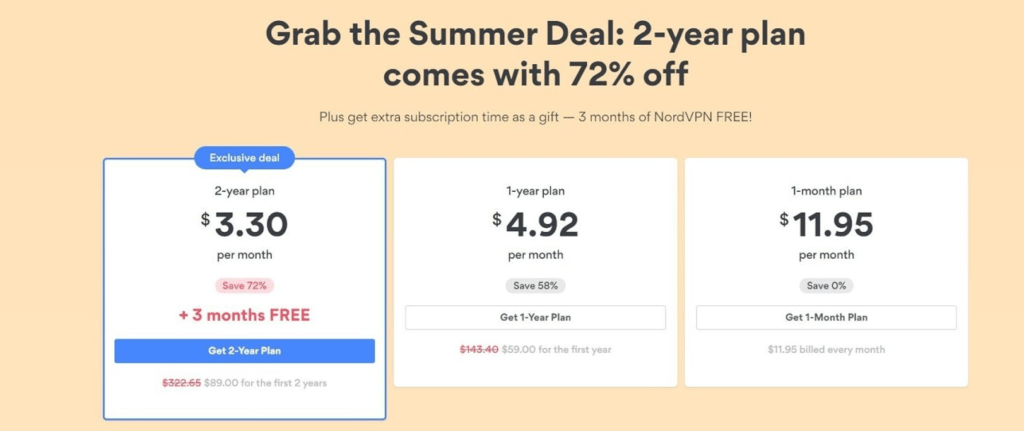1024x431 pixels.
Task: Click the $4.92 per month price
Action: [536, 225]
